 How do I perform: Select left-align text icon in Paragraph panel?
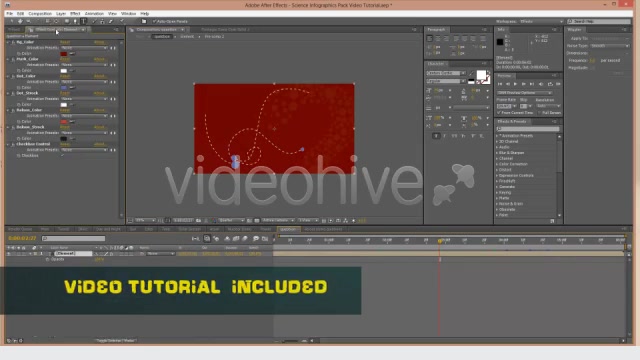[x=429, y=39]
